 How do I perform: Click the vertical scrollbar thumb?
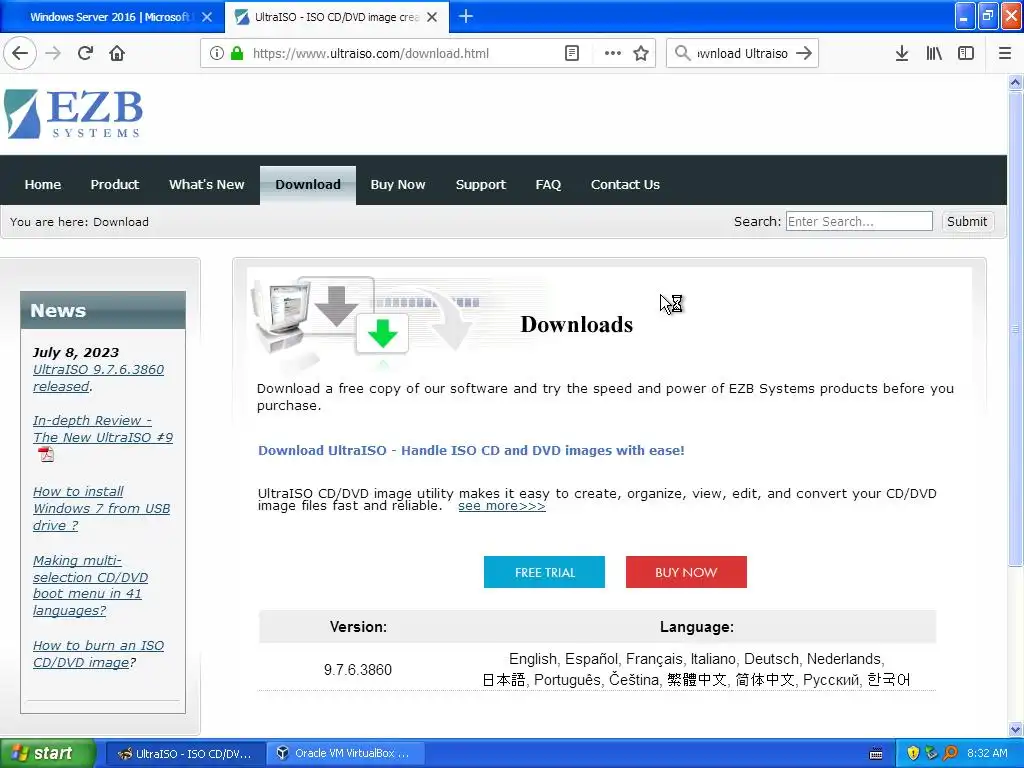pyautogui.click(x=1015, y=328)
